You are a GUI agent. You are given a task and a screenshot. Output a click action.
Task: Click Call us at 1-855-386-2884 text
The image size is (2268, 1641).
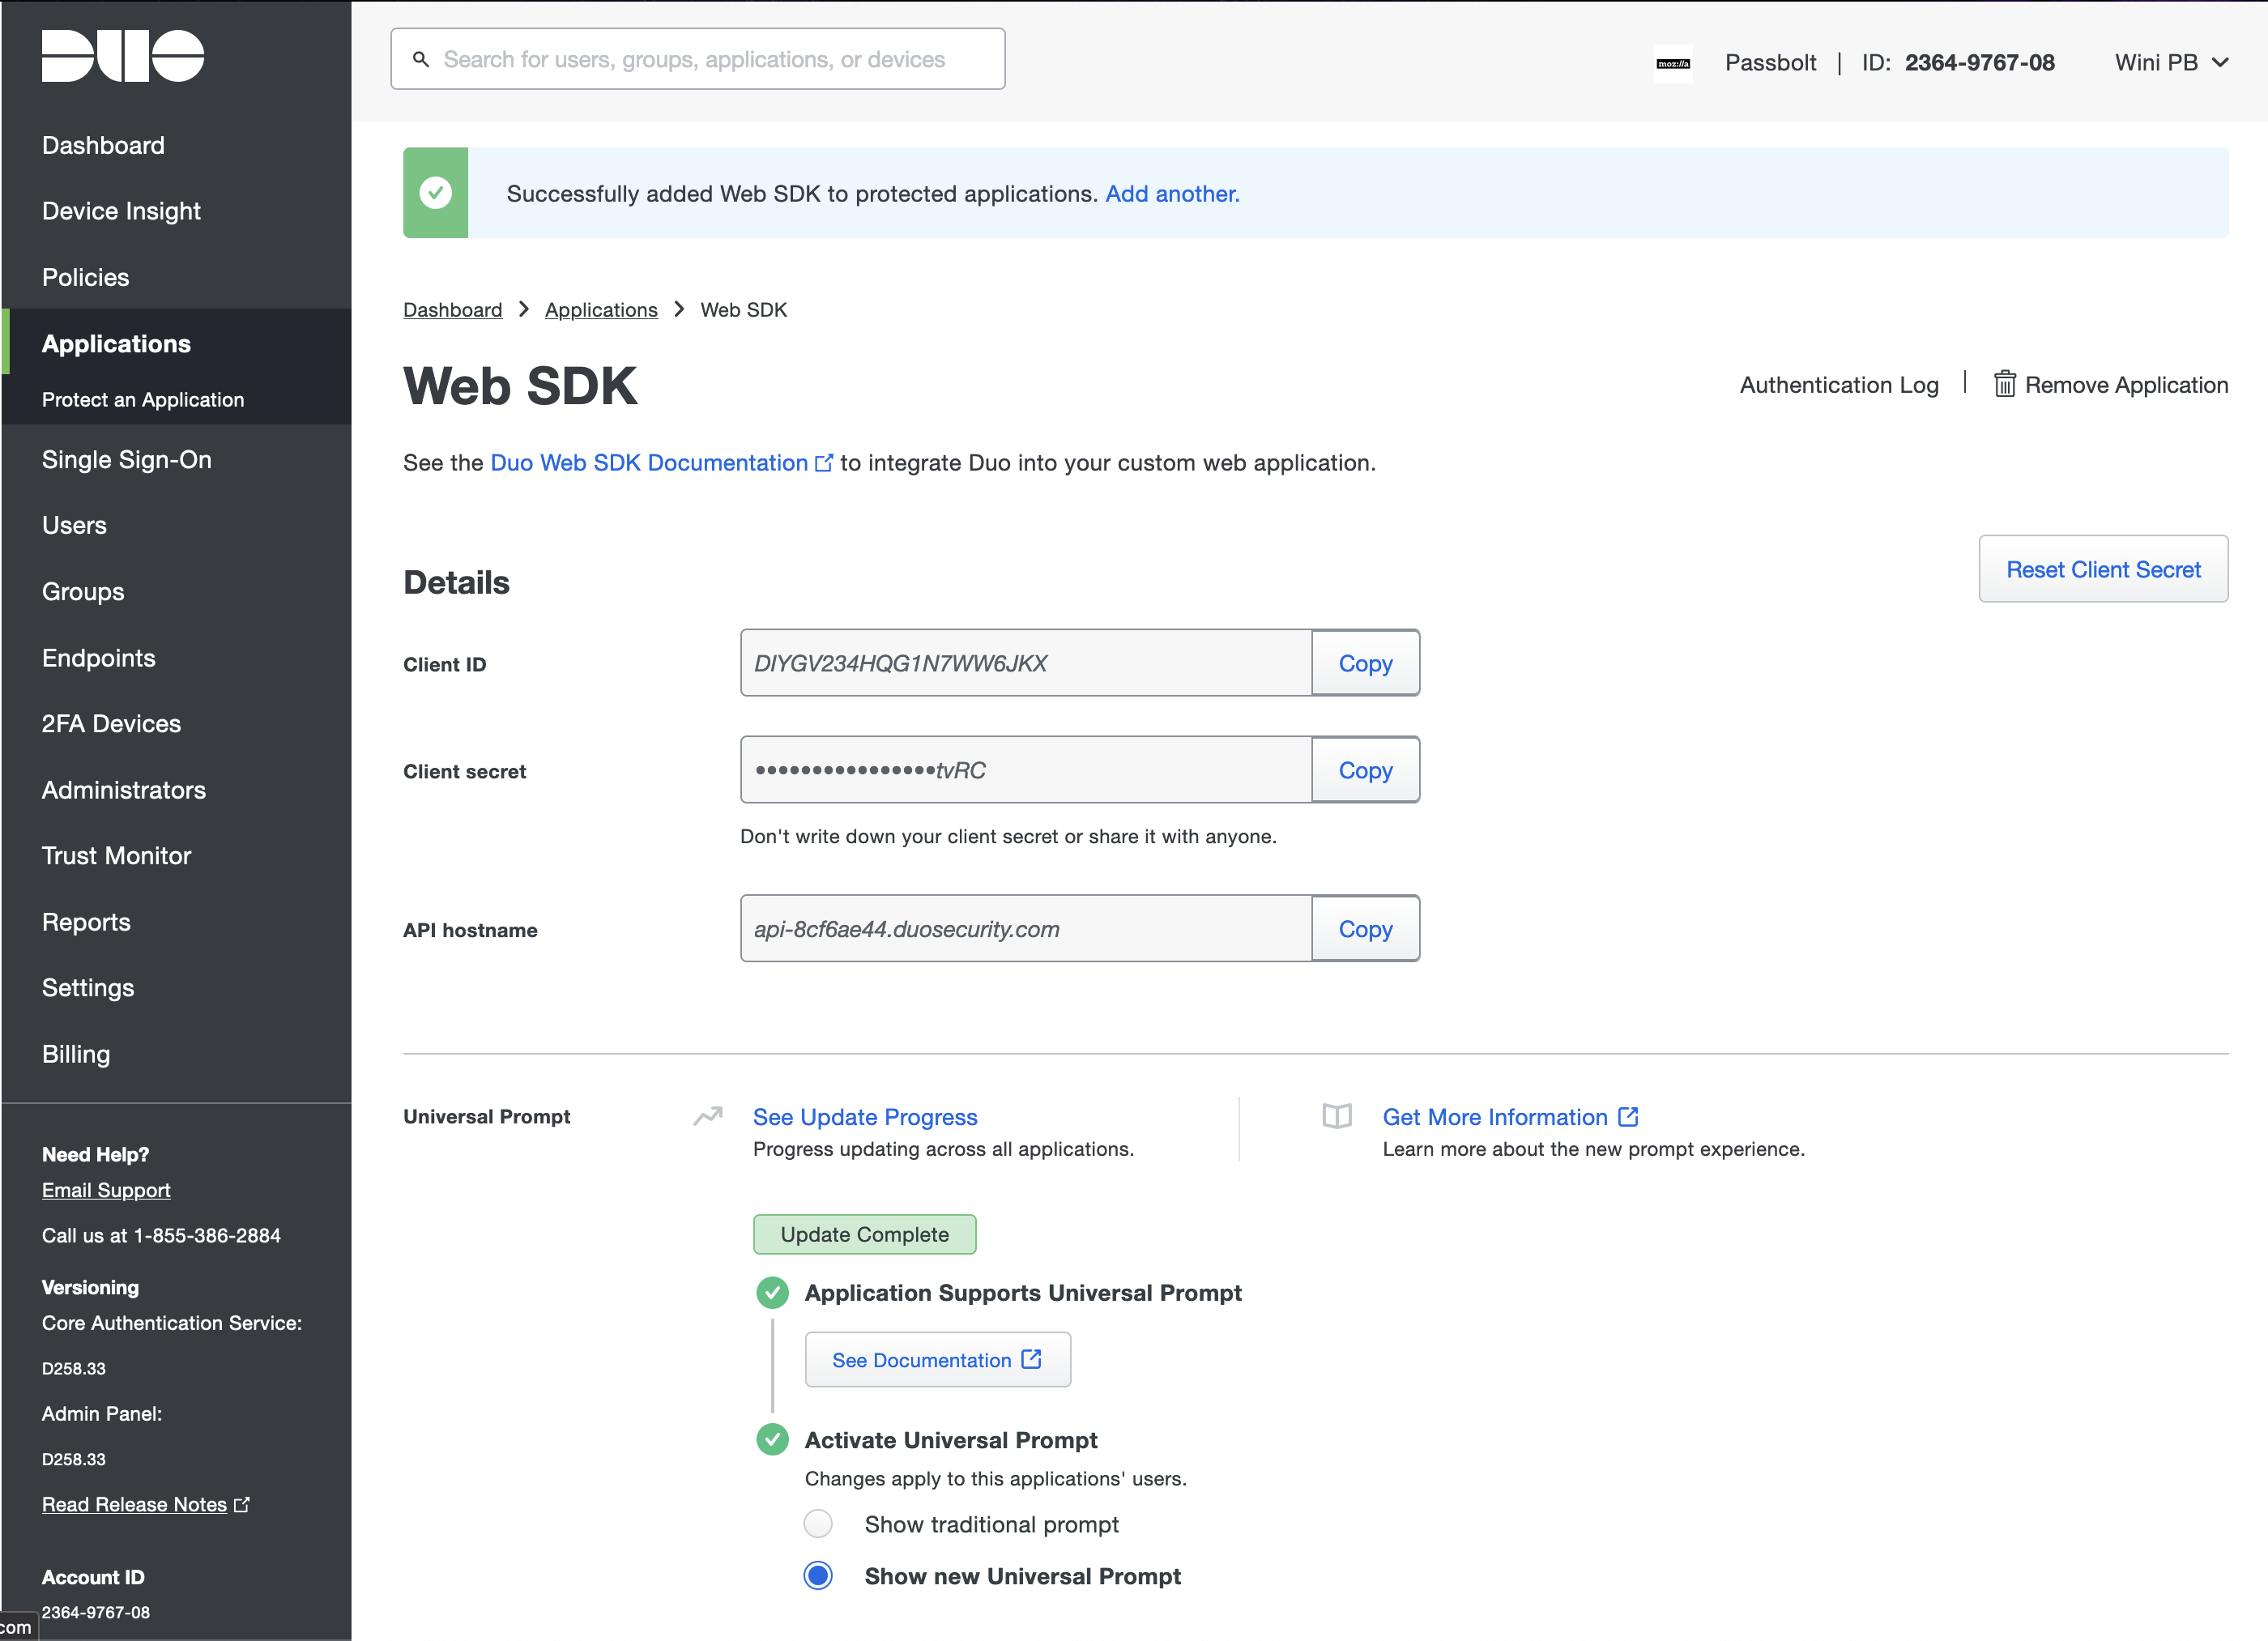161,1235
